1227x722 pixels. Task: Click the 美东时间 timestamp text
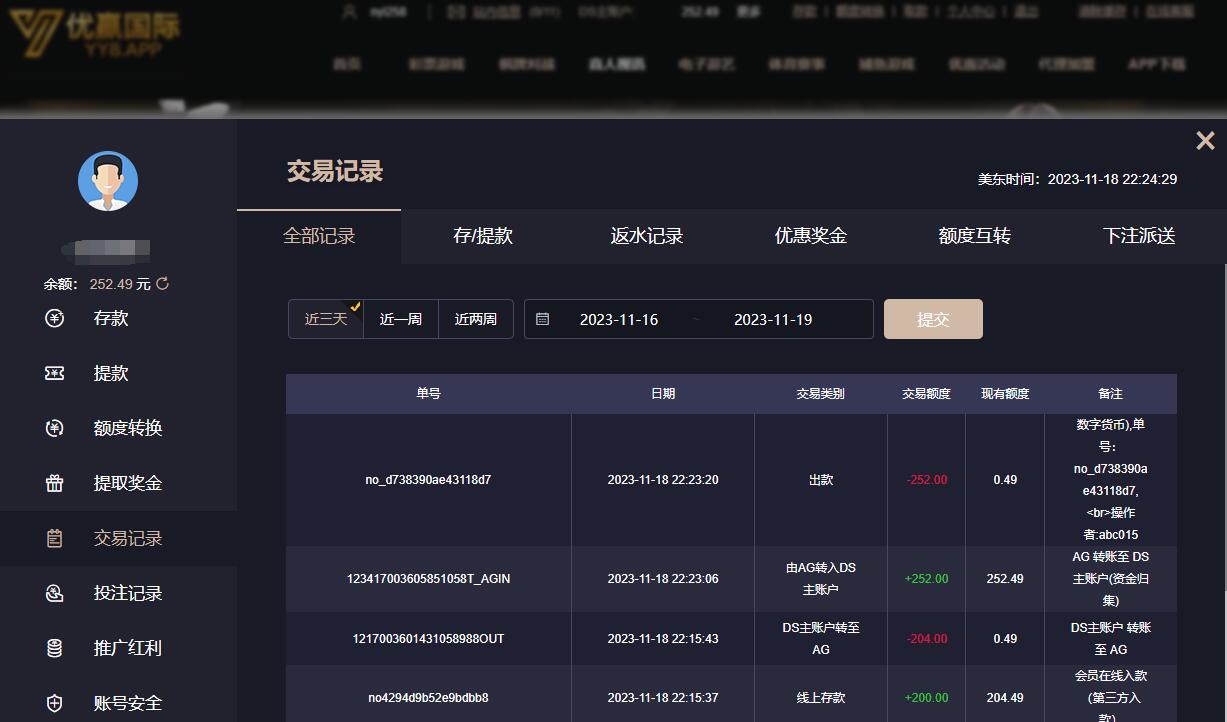(x=1077, y=179)
